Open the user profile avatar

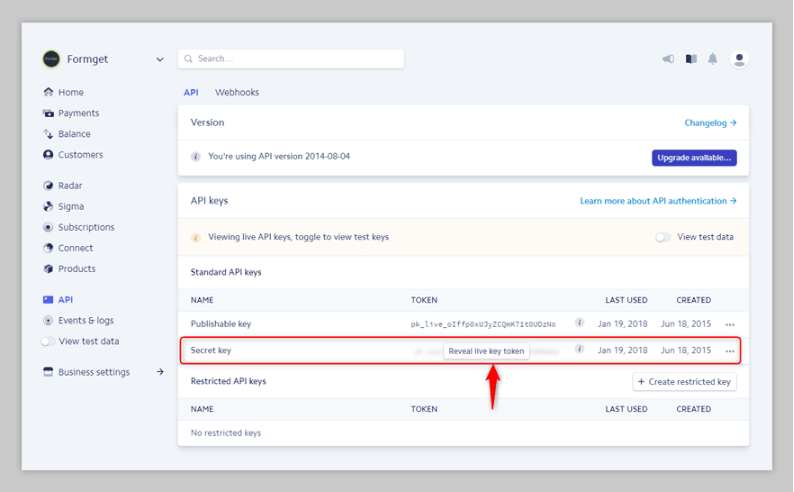[739, 59]
